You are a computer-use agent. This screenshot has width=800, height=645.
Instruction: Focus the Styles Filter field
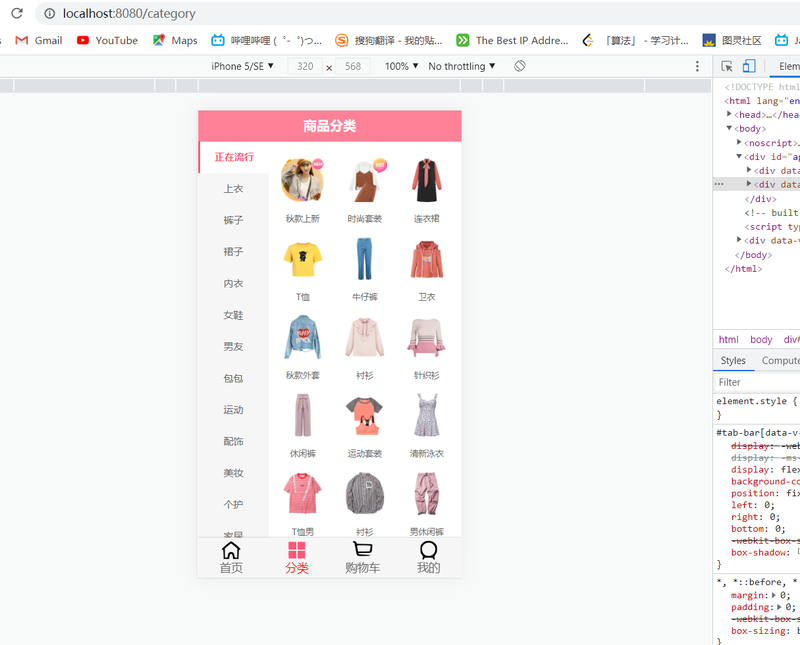pos(758,382)
